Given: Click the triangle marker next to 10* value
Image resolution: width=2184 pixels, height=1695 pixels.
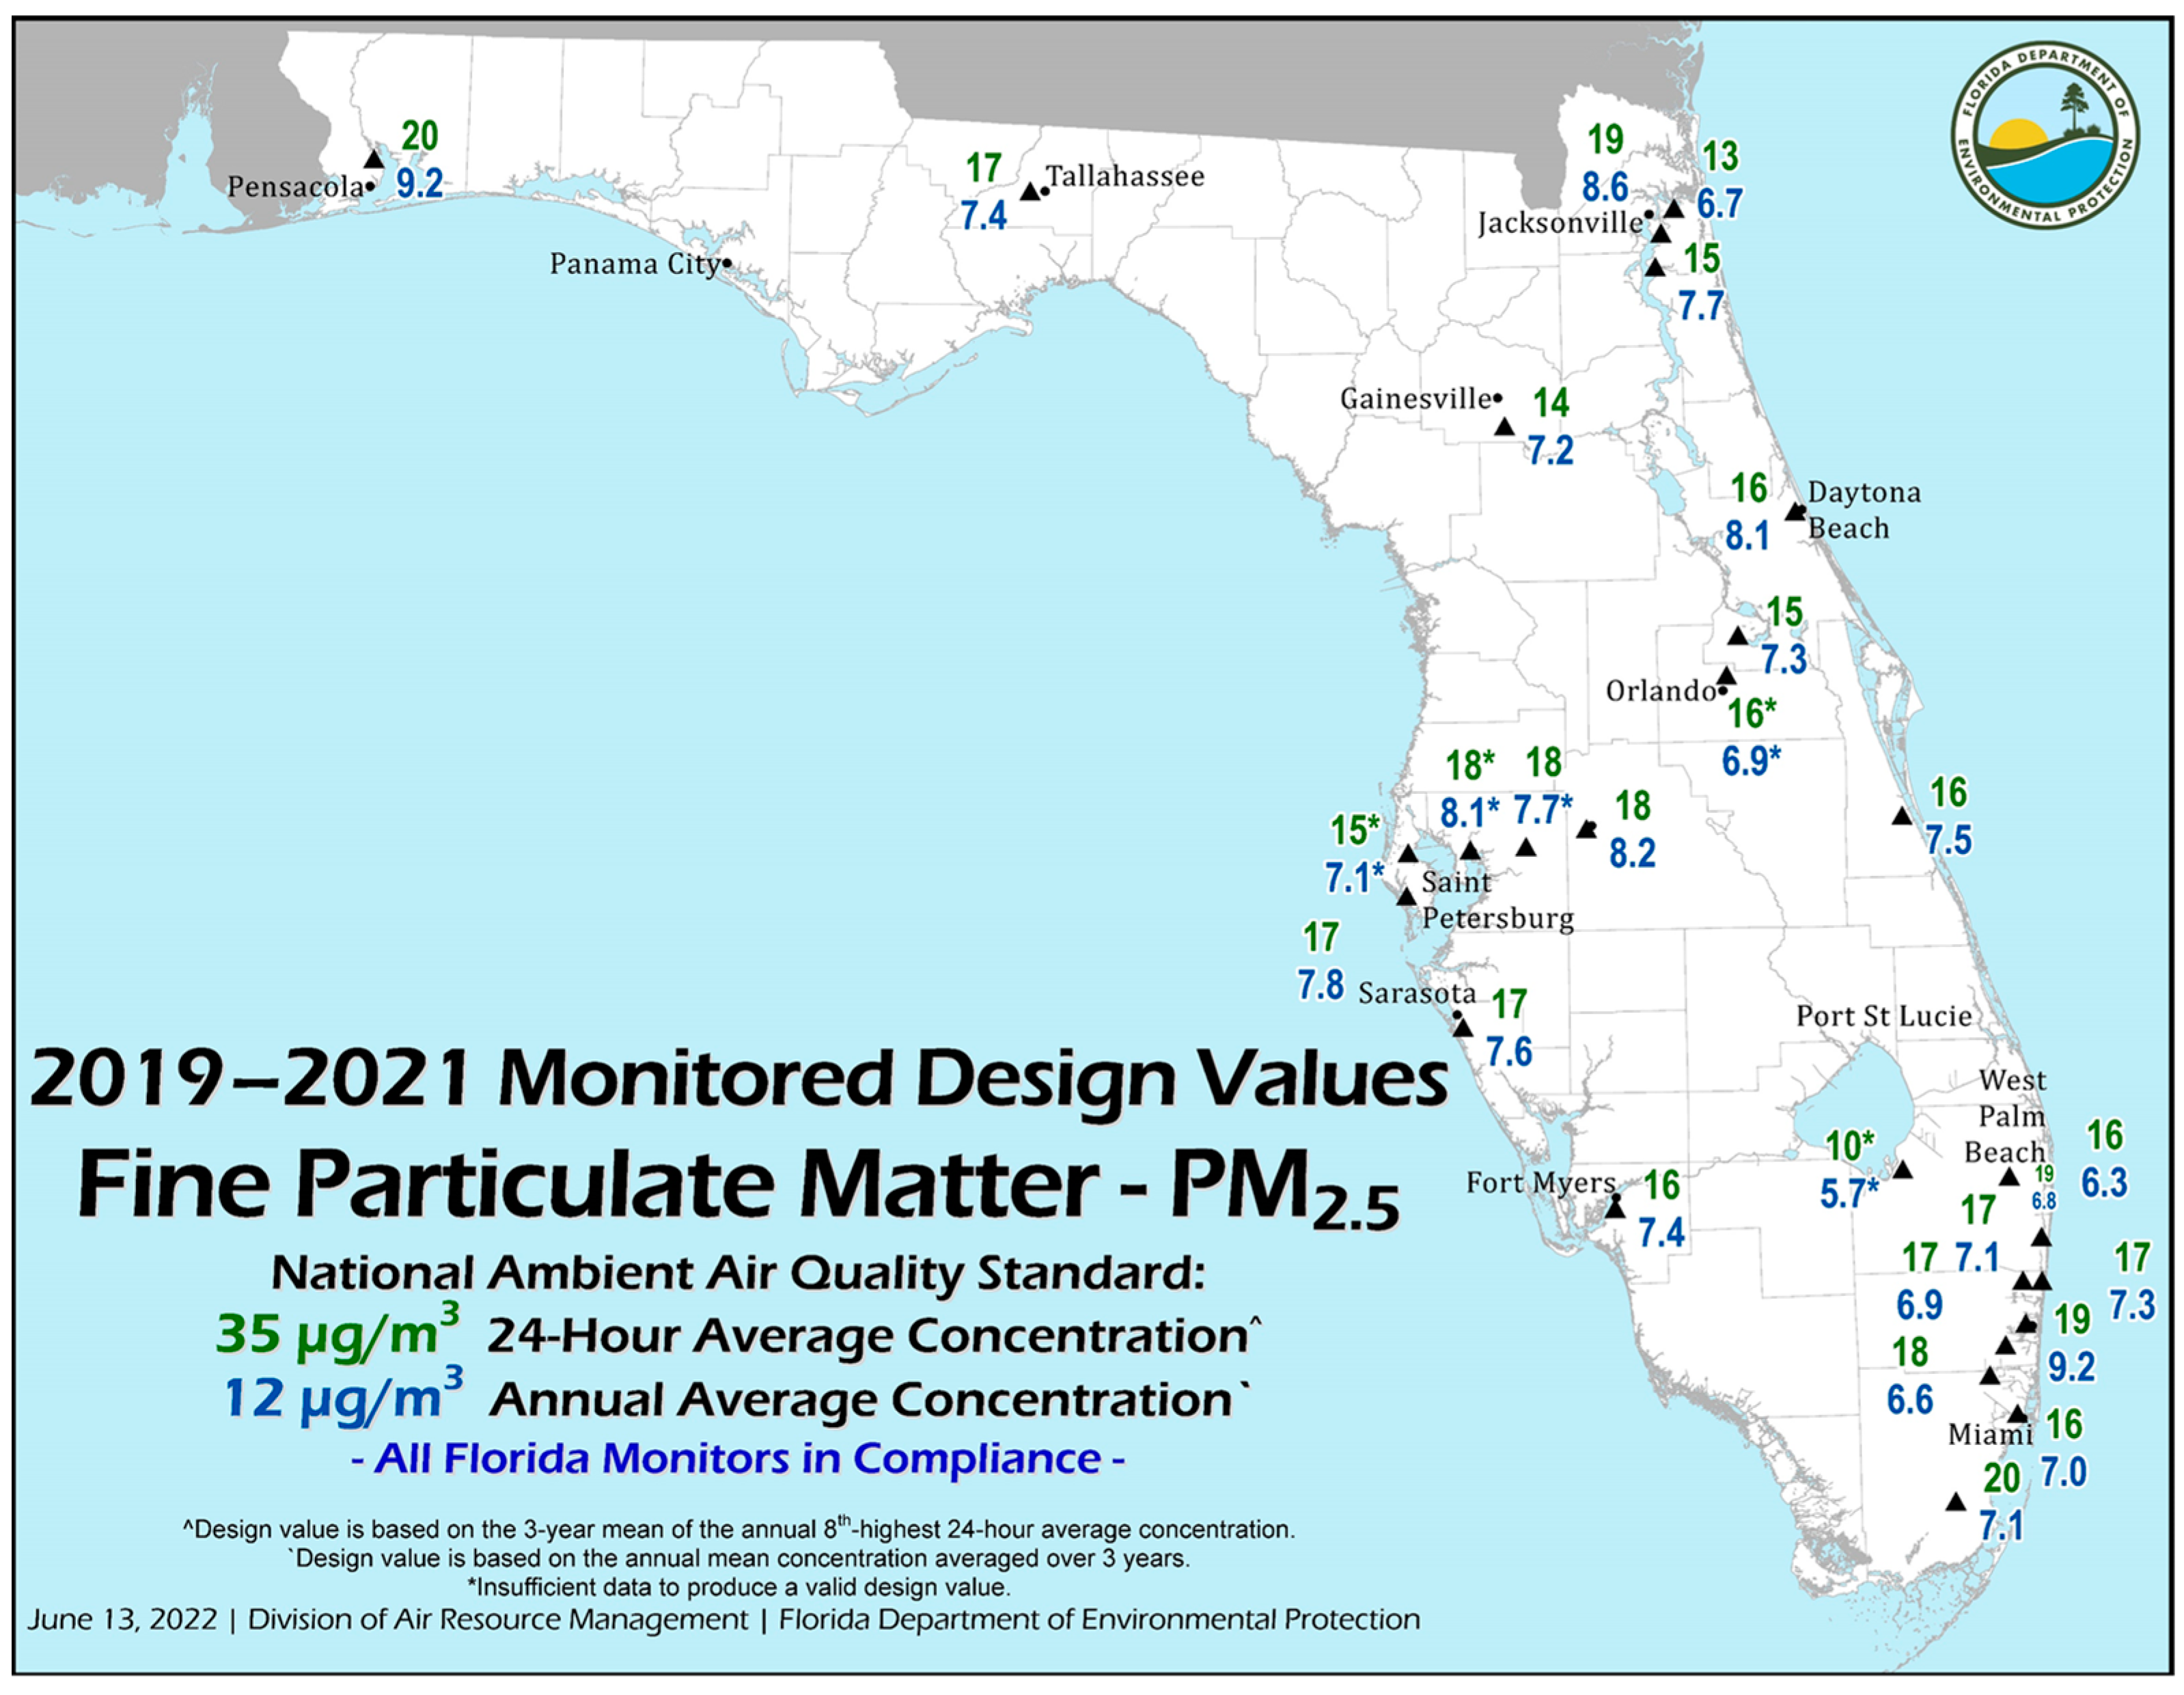Looking at the screenshot, I should 1902,1170.
